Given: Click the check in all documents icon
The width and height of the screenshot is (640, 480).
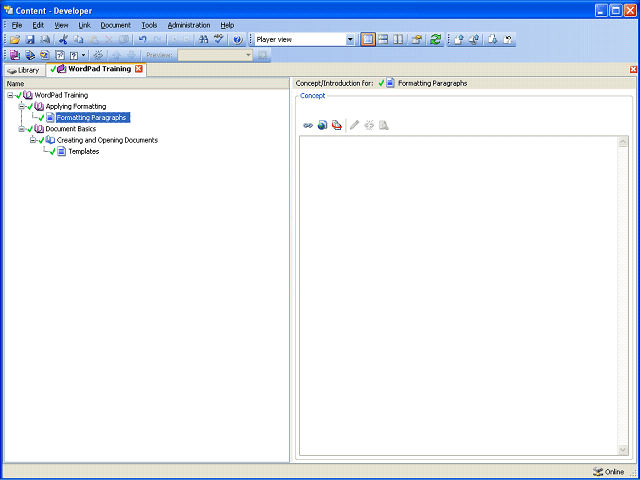Looking at the screenshot, I should click(474, 40).
